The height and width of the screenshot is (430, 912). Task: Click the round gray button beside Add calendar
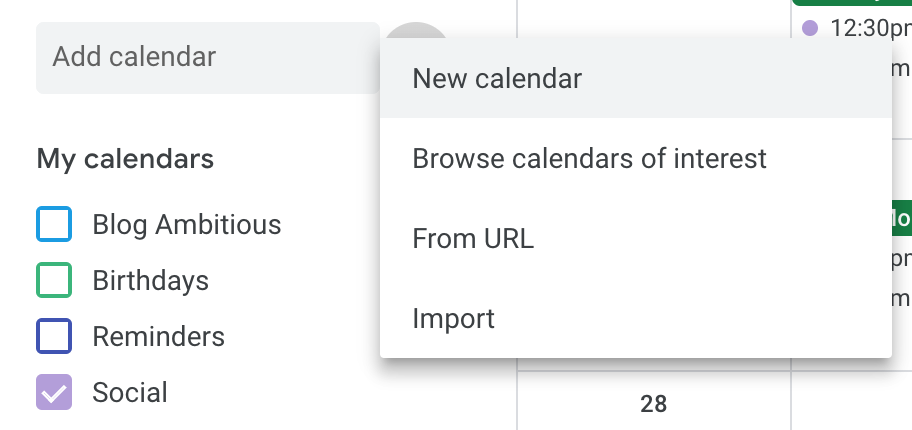coord(415,31)
